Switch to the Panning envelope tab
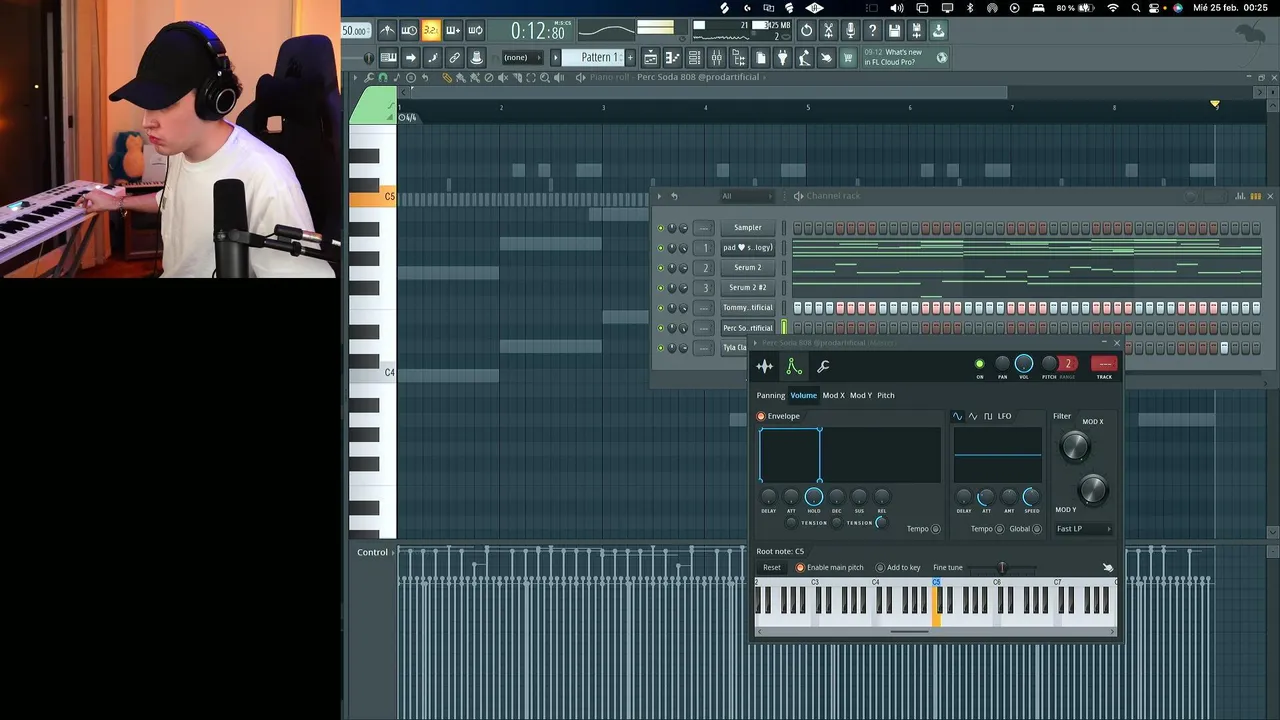Image resolution: width=1280 pixels, height=720 pixels. [x=771, y=395]
